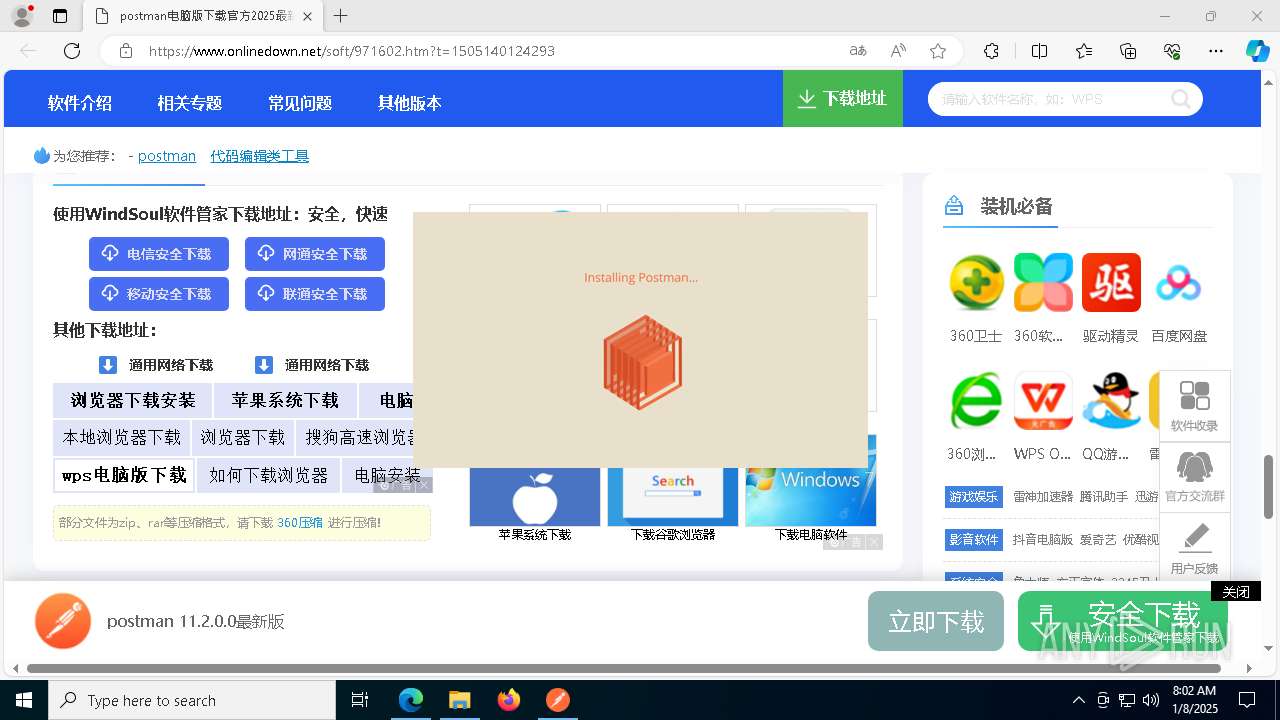
Task: Click 移动安全下载 button
Action: pos(159,294)
